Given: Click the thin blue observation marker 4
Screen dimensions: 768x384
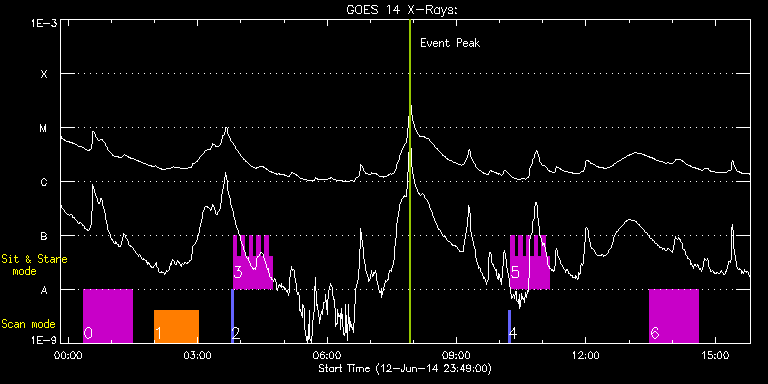Looking at the screenshot, I should [509, 326].
